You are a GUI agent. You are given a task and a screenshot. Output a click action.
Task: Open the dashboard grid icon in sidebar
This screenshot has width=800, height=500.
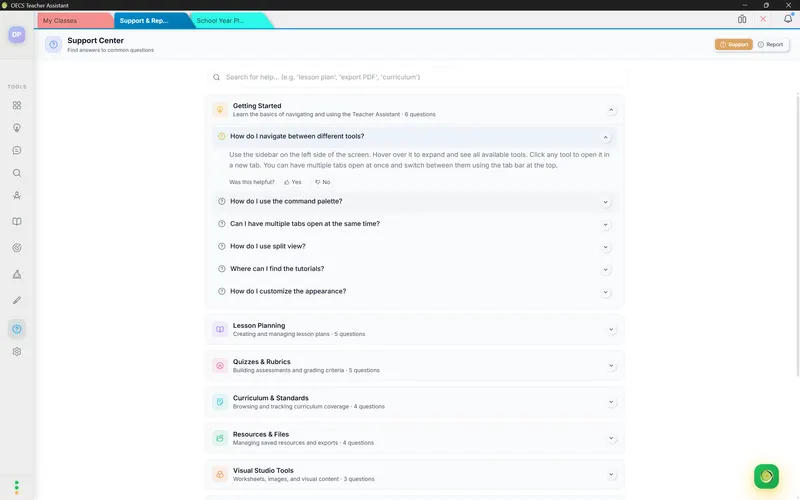[17, 105]
